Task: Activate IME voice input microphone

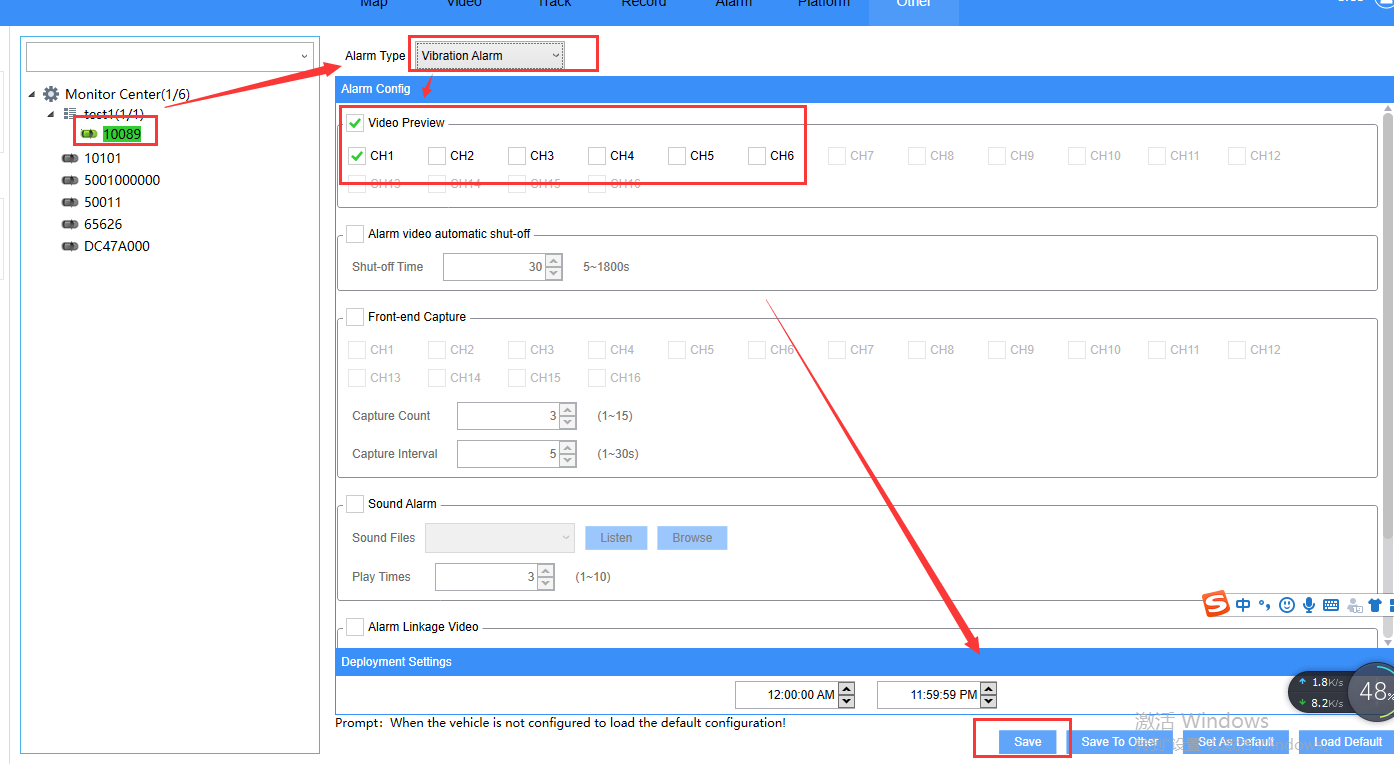Action: 1309,605
